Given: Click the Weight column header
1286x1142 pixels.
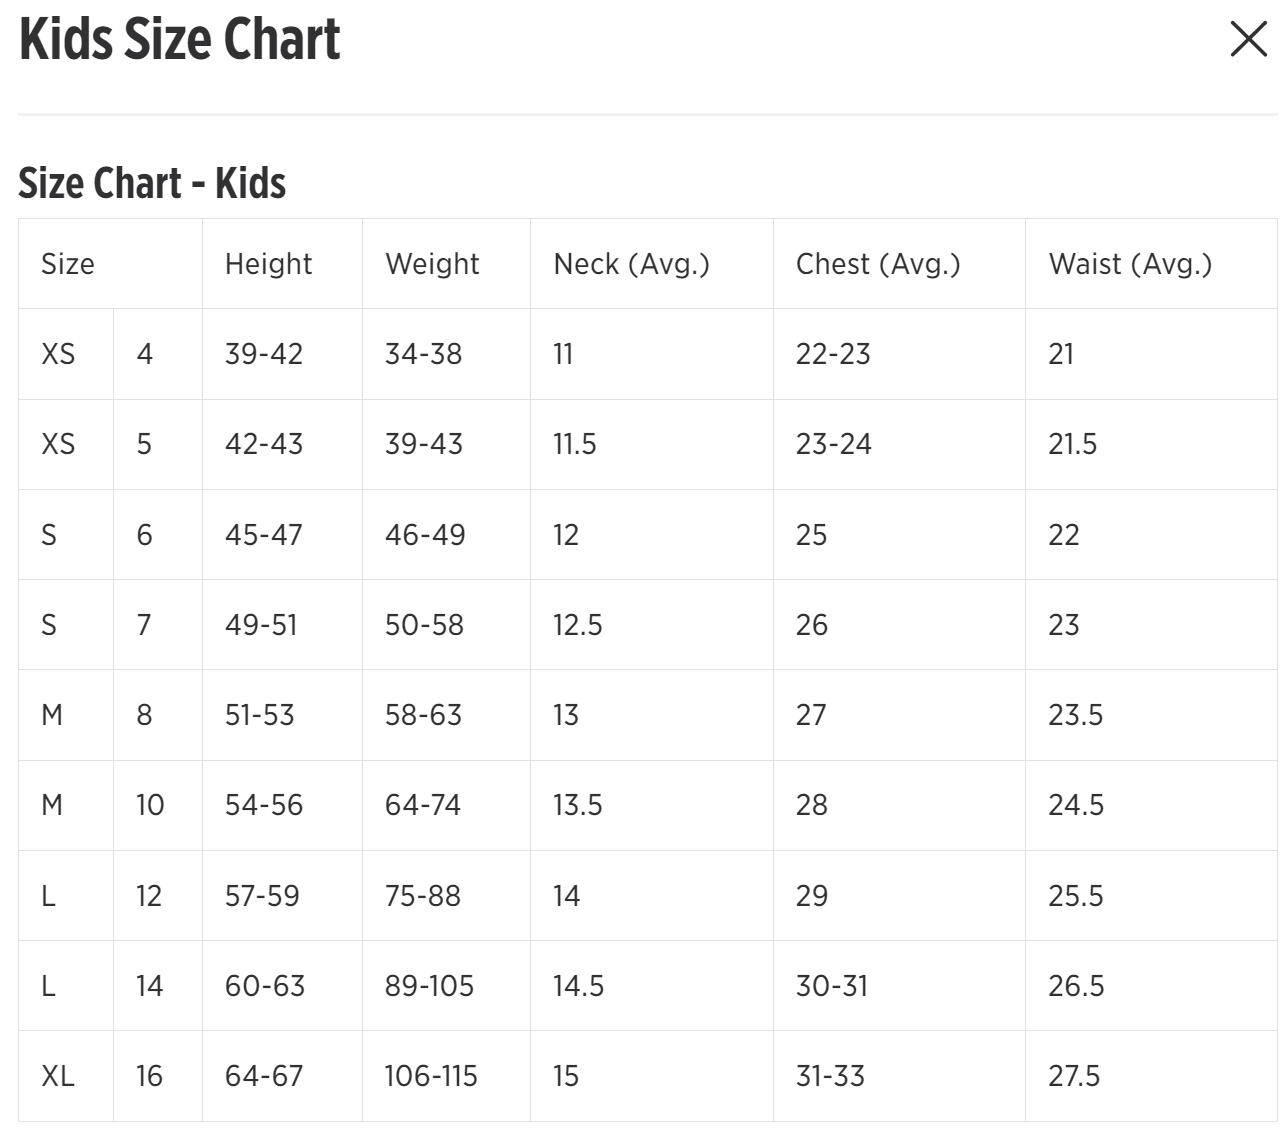Looking at the screenshot, I should point(432,264).
